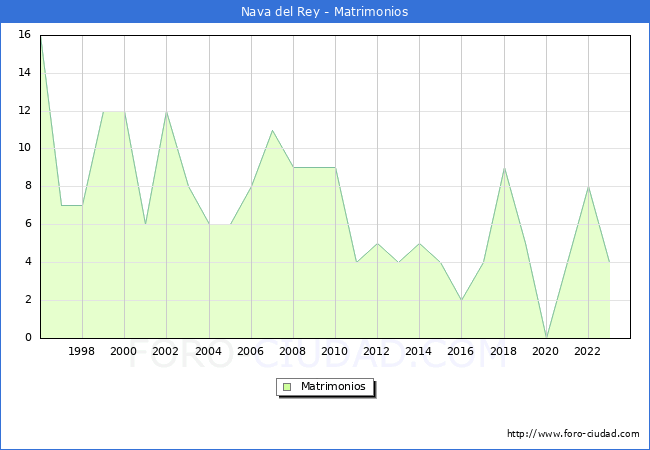
Task: Click the 2007 peak of value 11
Action: [x=272, y=130]
